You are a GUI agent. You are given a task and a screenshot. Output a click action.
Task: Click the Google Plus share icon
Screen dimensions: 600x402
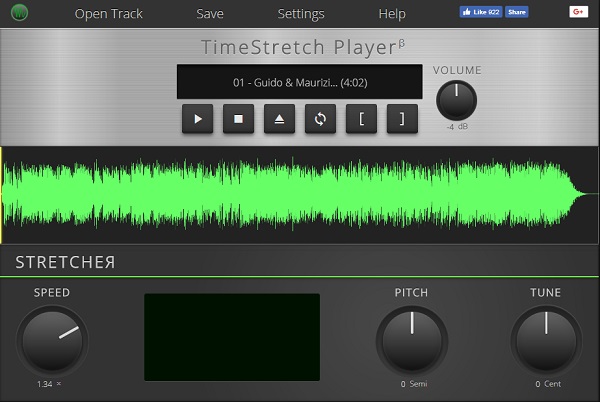[x=577, y=12]
